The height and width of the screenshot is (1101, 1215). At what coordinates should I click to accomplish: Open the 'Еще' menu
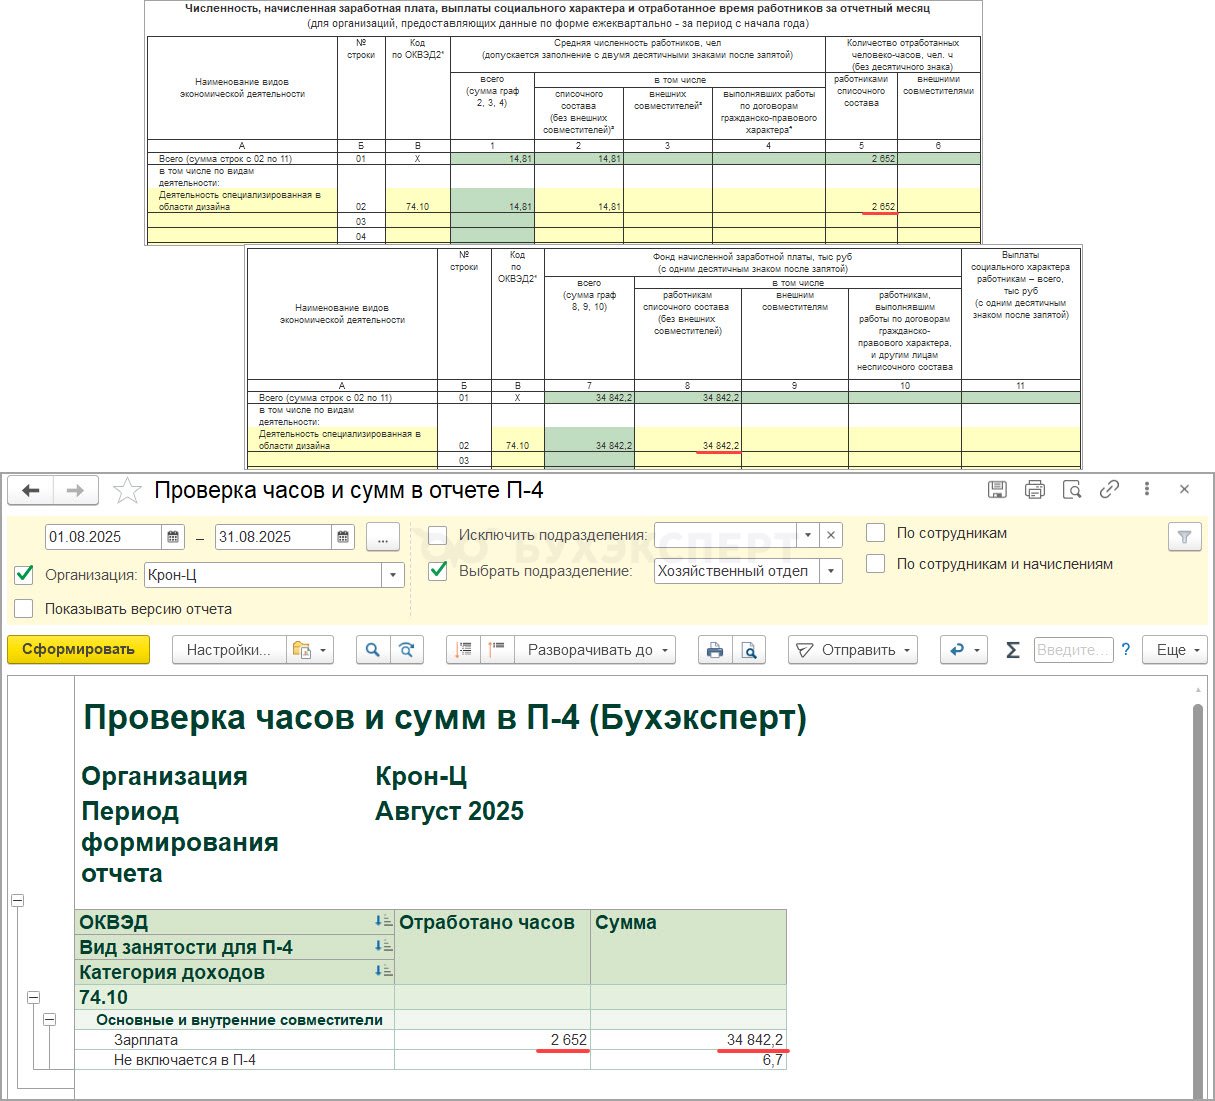point(1176,650)
